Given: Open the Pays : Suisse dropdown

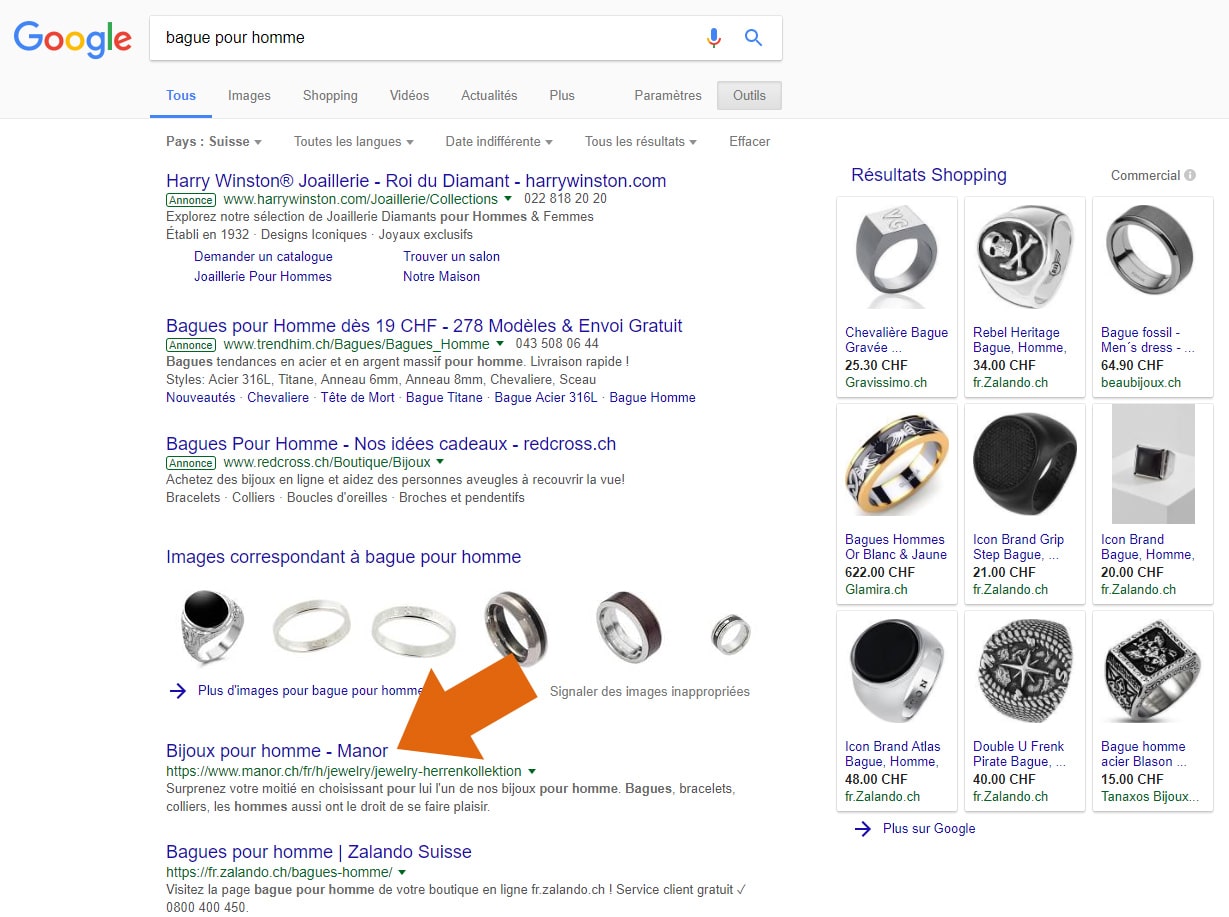Looking at the screenshot, I should pos(213,142).
